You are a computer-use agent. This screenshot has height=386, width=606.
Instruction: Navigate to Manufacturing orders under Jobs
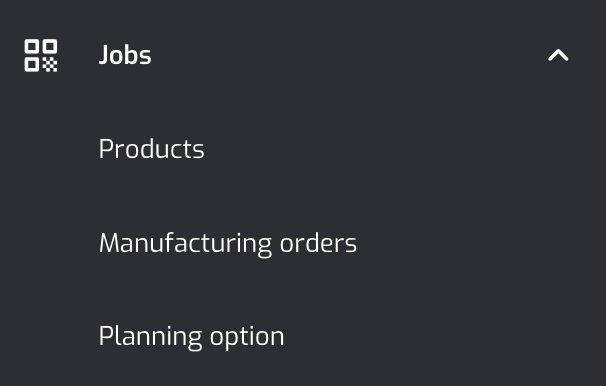click(228, 243)
